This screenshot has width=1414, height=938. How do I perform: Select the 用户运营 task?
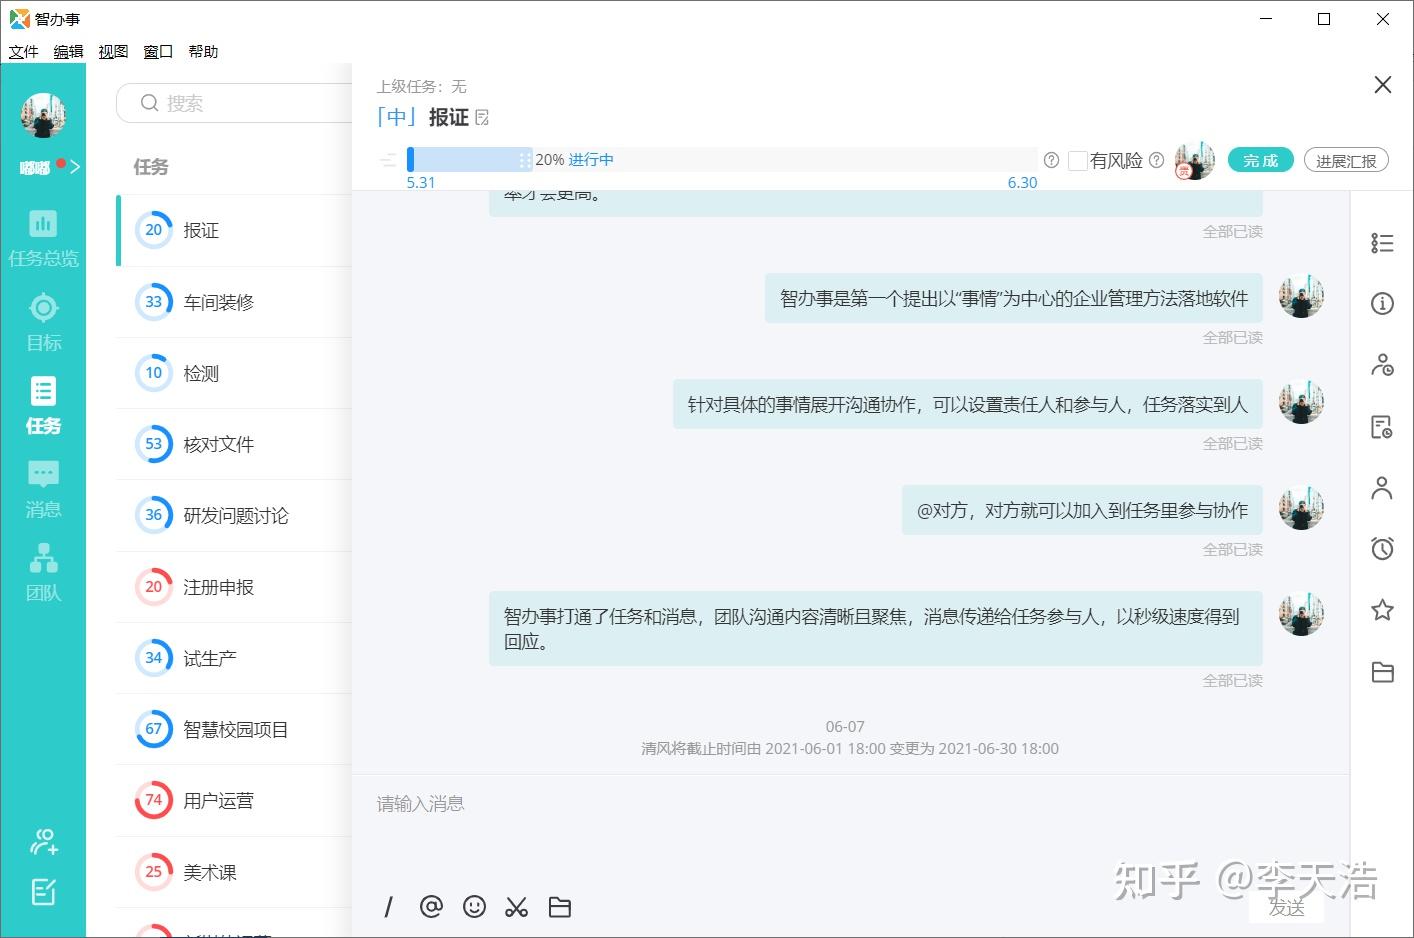coord(234,800)
